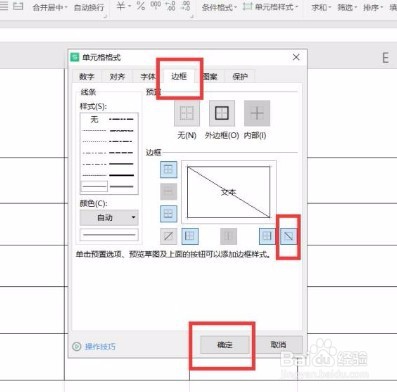Viewport: 397px width, 392px height.
Task: Select the 内部(I) inside border preset
Action: coord(257,113)
